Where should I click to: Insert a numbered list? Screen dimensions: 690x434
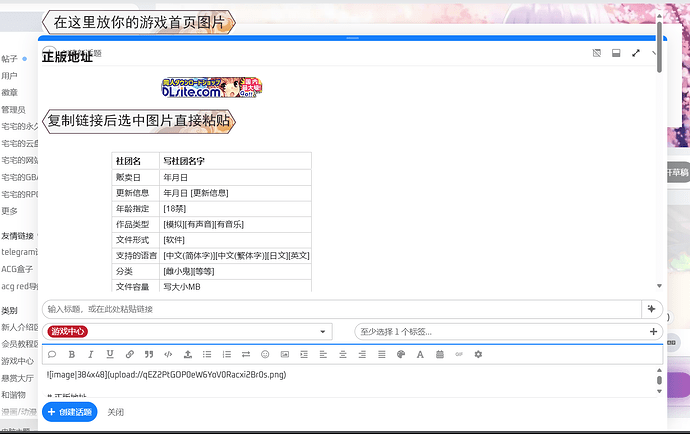coord(227,354)
